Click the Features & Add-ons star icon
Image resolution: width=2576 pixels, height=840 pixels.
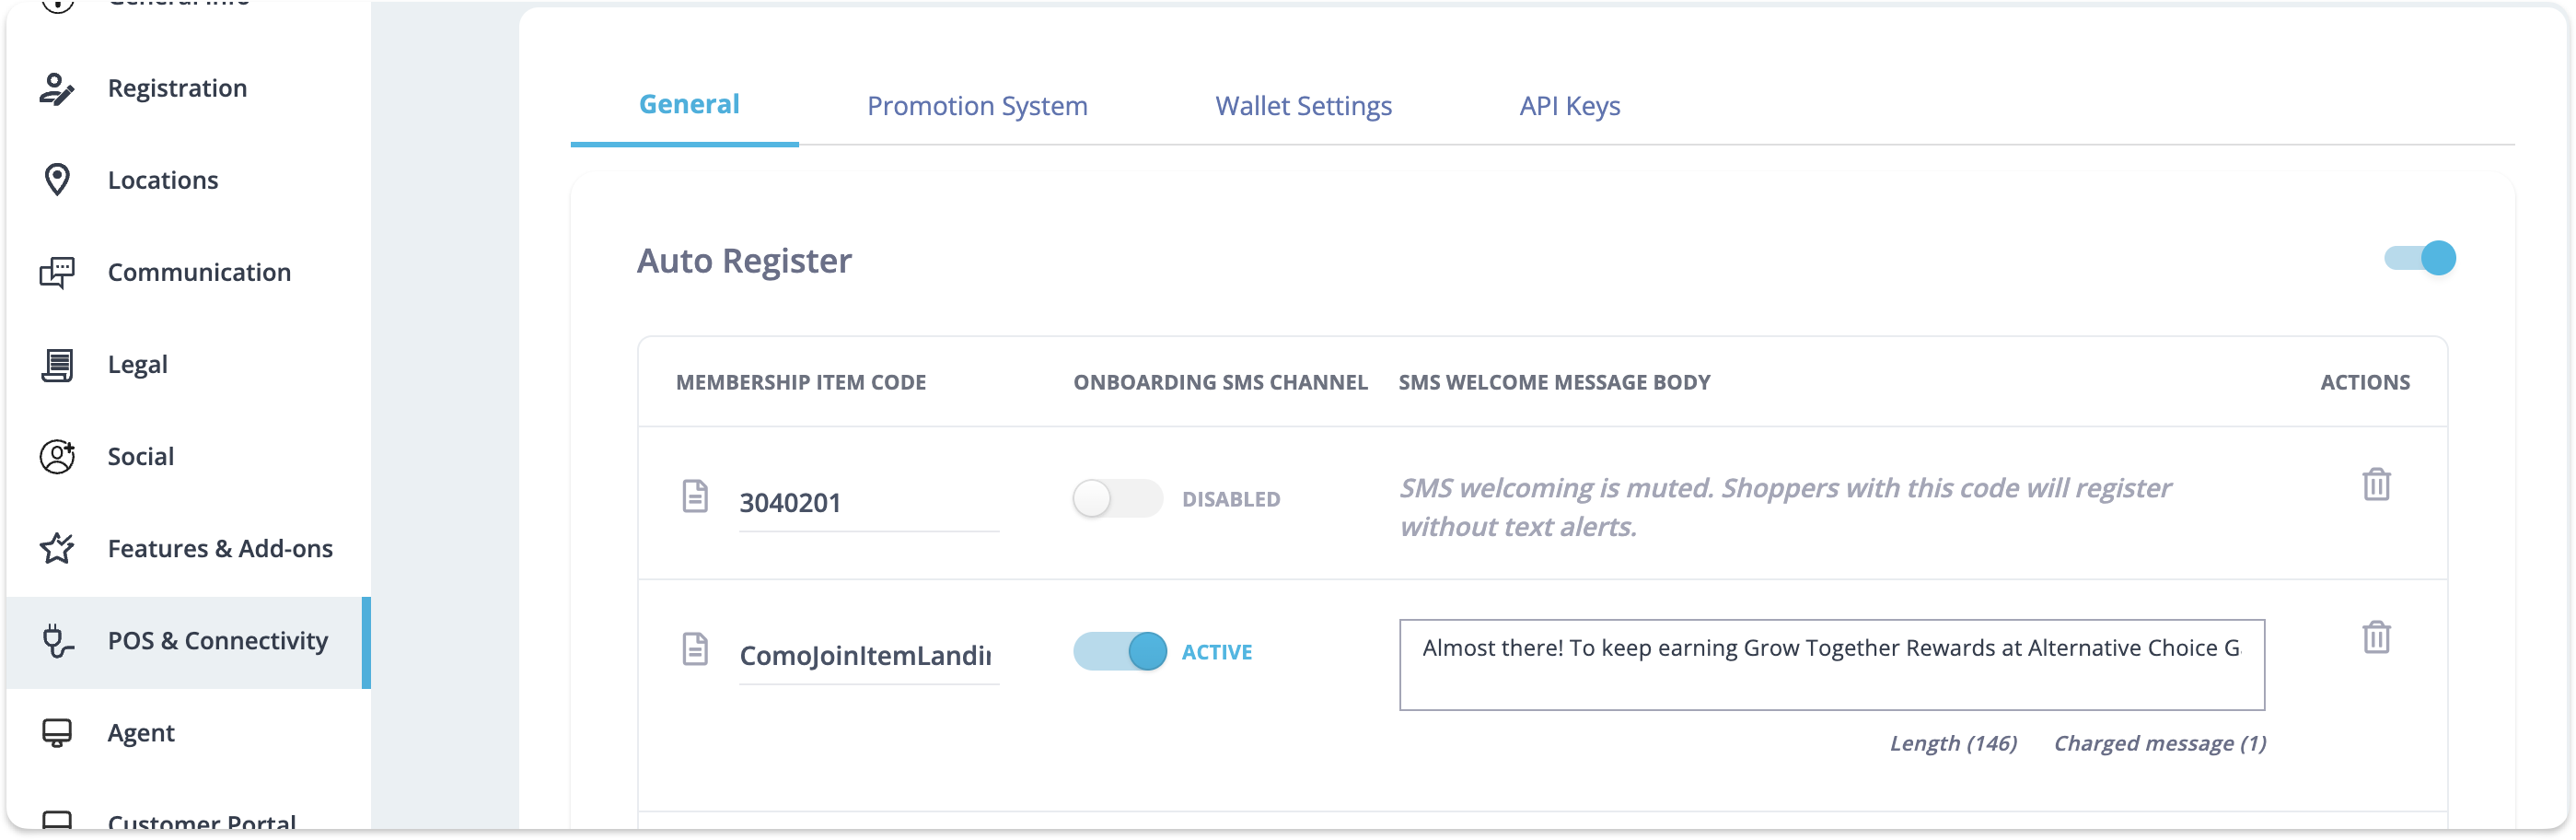tap(57, 548)
